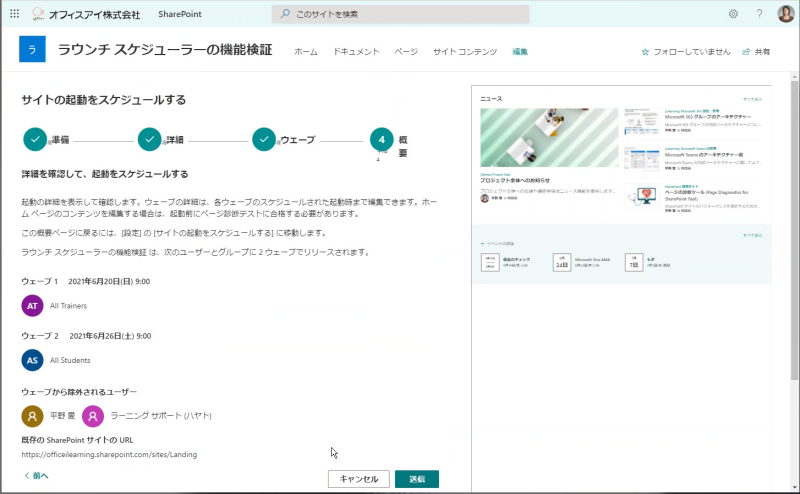
Task: Select the 詳細 completed step circle
Action: click(149, 139)
